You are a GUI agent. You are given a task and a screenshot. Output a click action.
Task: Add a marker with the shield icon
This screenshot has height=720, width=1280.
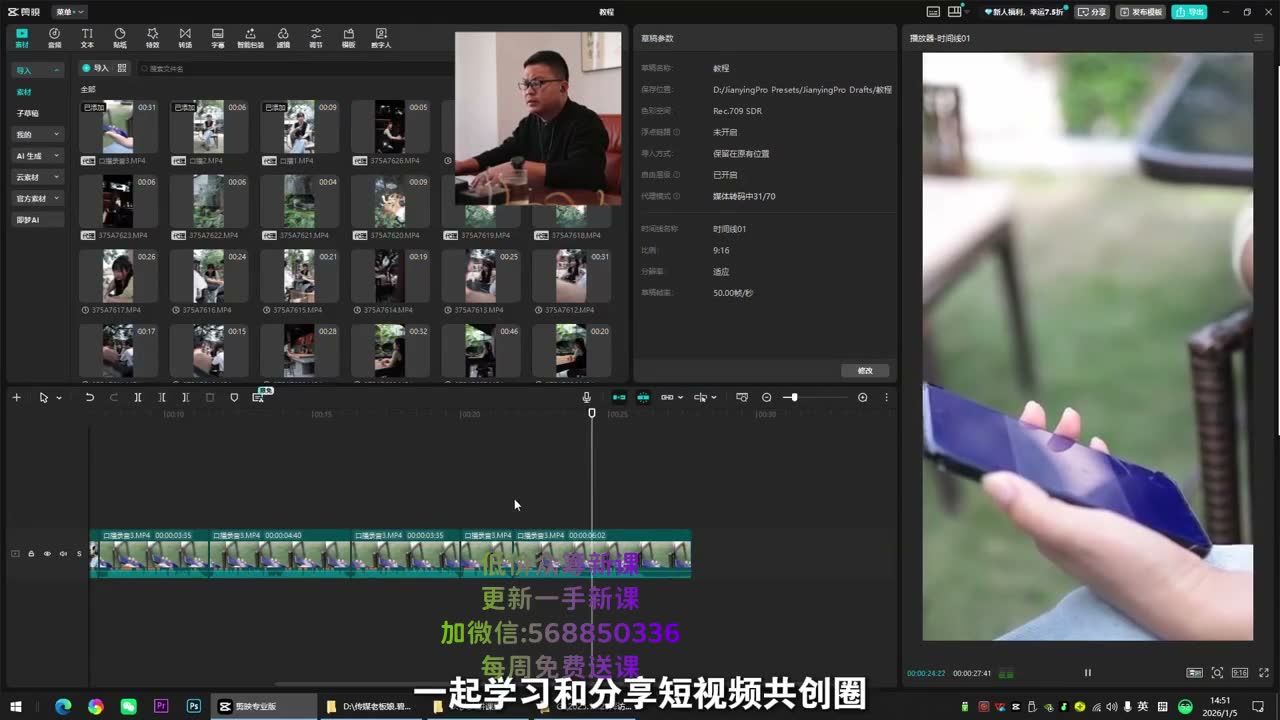point(234,397)
